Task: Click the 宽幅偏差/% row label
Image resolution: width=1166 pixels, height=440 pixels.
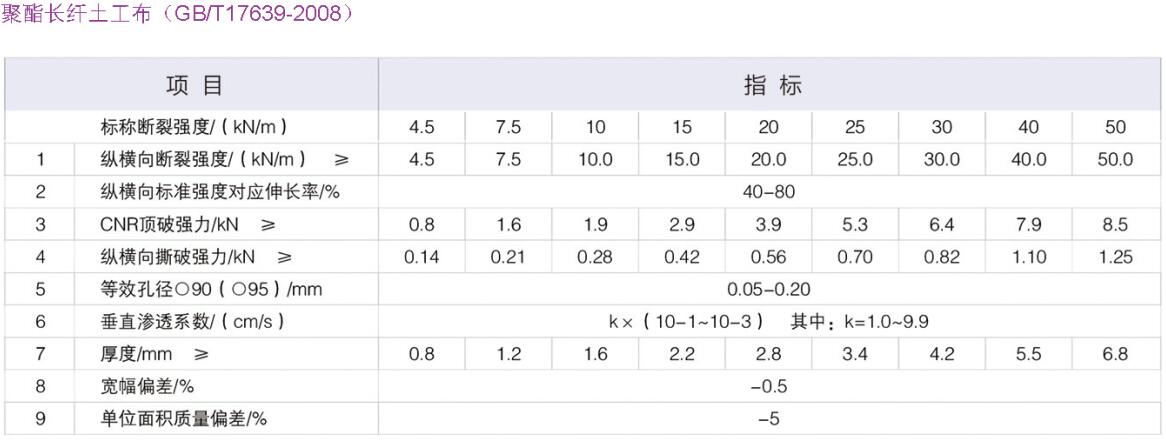Action: pos(141,387)
